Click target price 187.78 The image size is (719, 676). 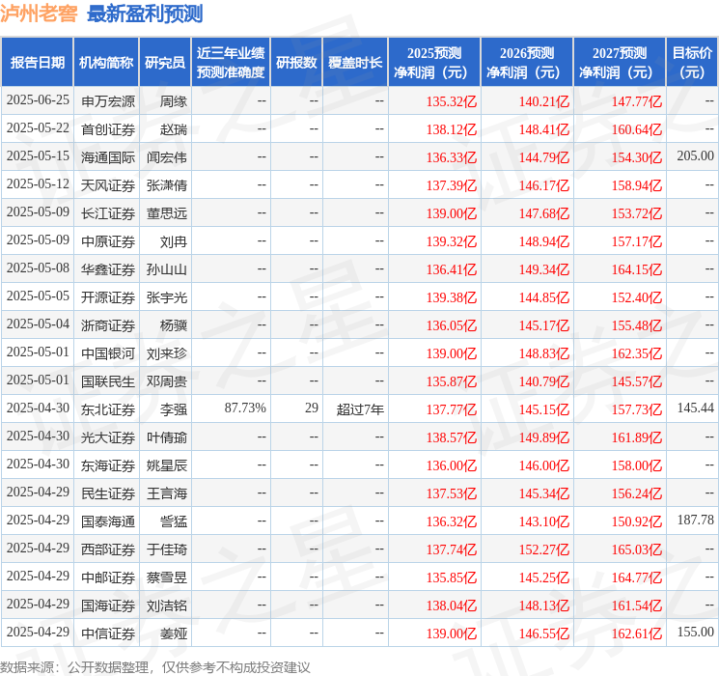coord(695,520)
